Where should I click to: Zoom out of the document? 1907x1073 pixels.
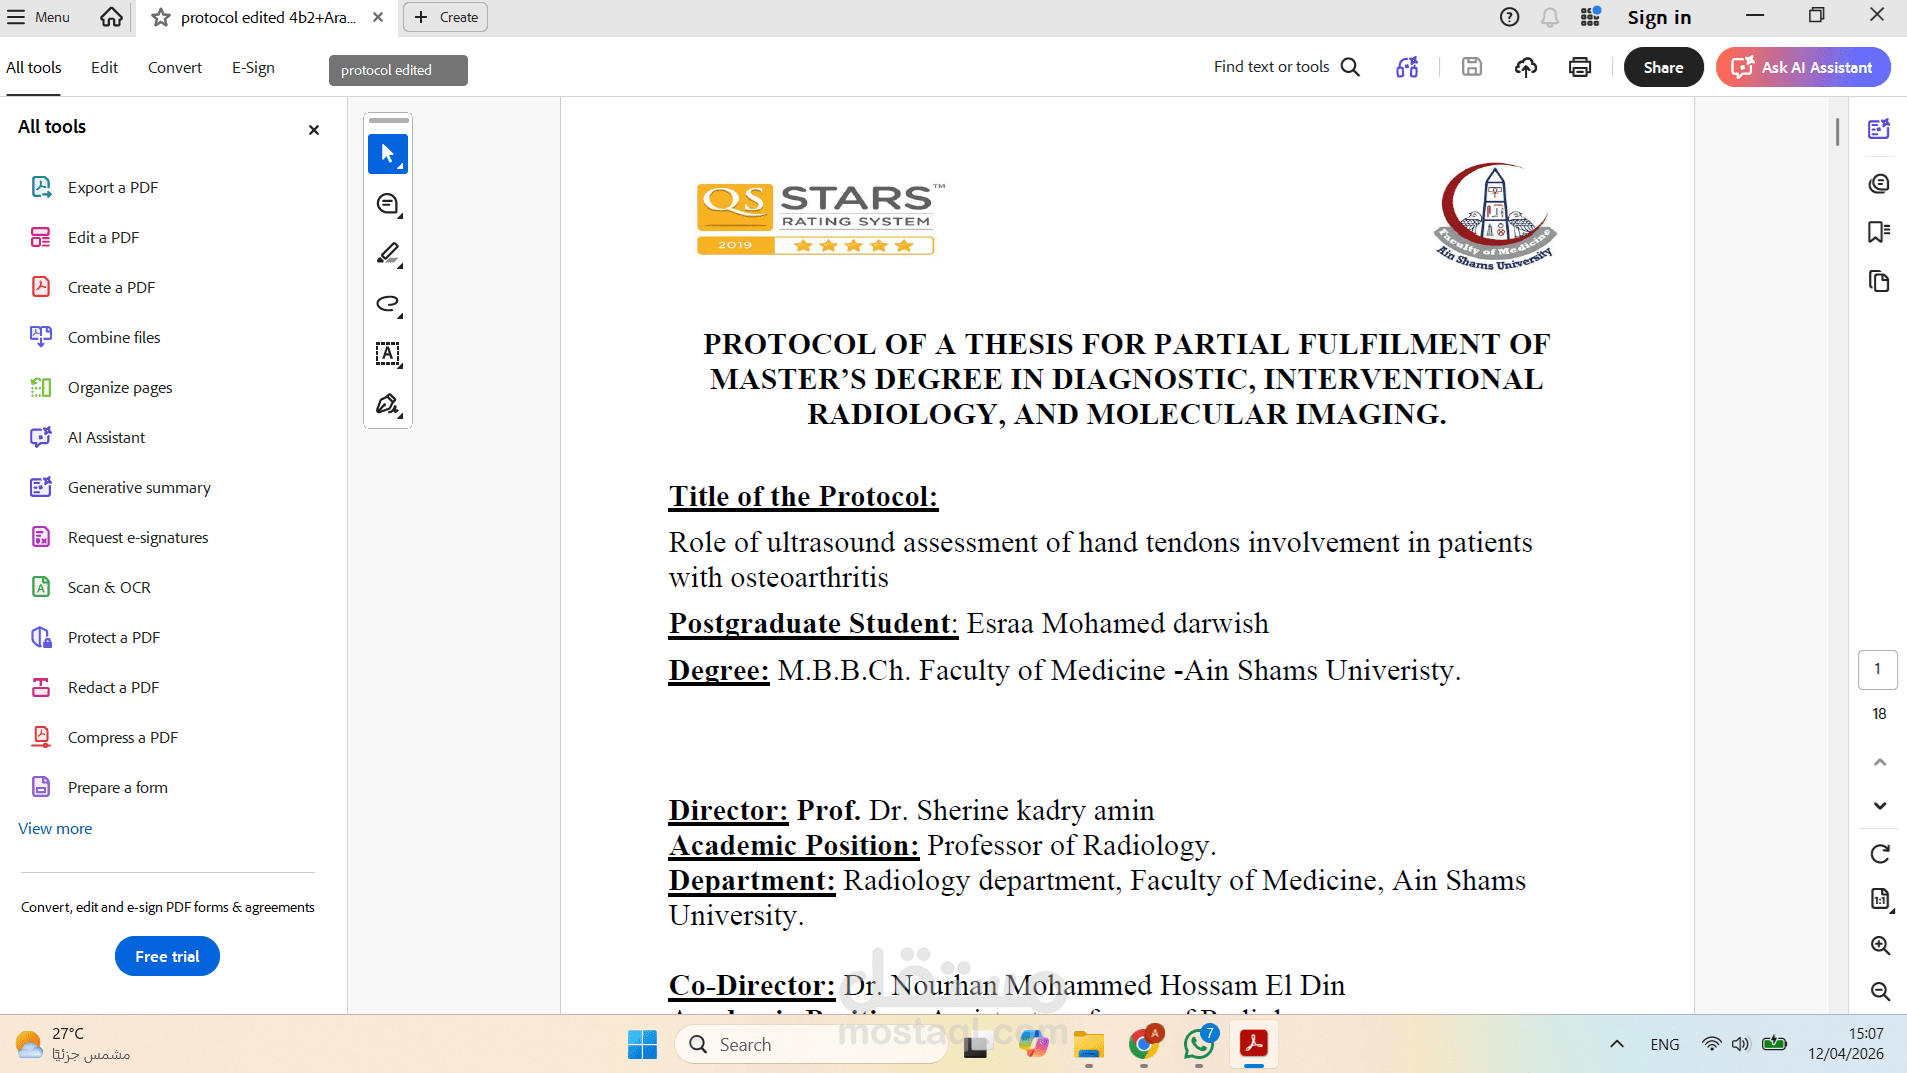point(1881,991)
